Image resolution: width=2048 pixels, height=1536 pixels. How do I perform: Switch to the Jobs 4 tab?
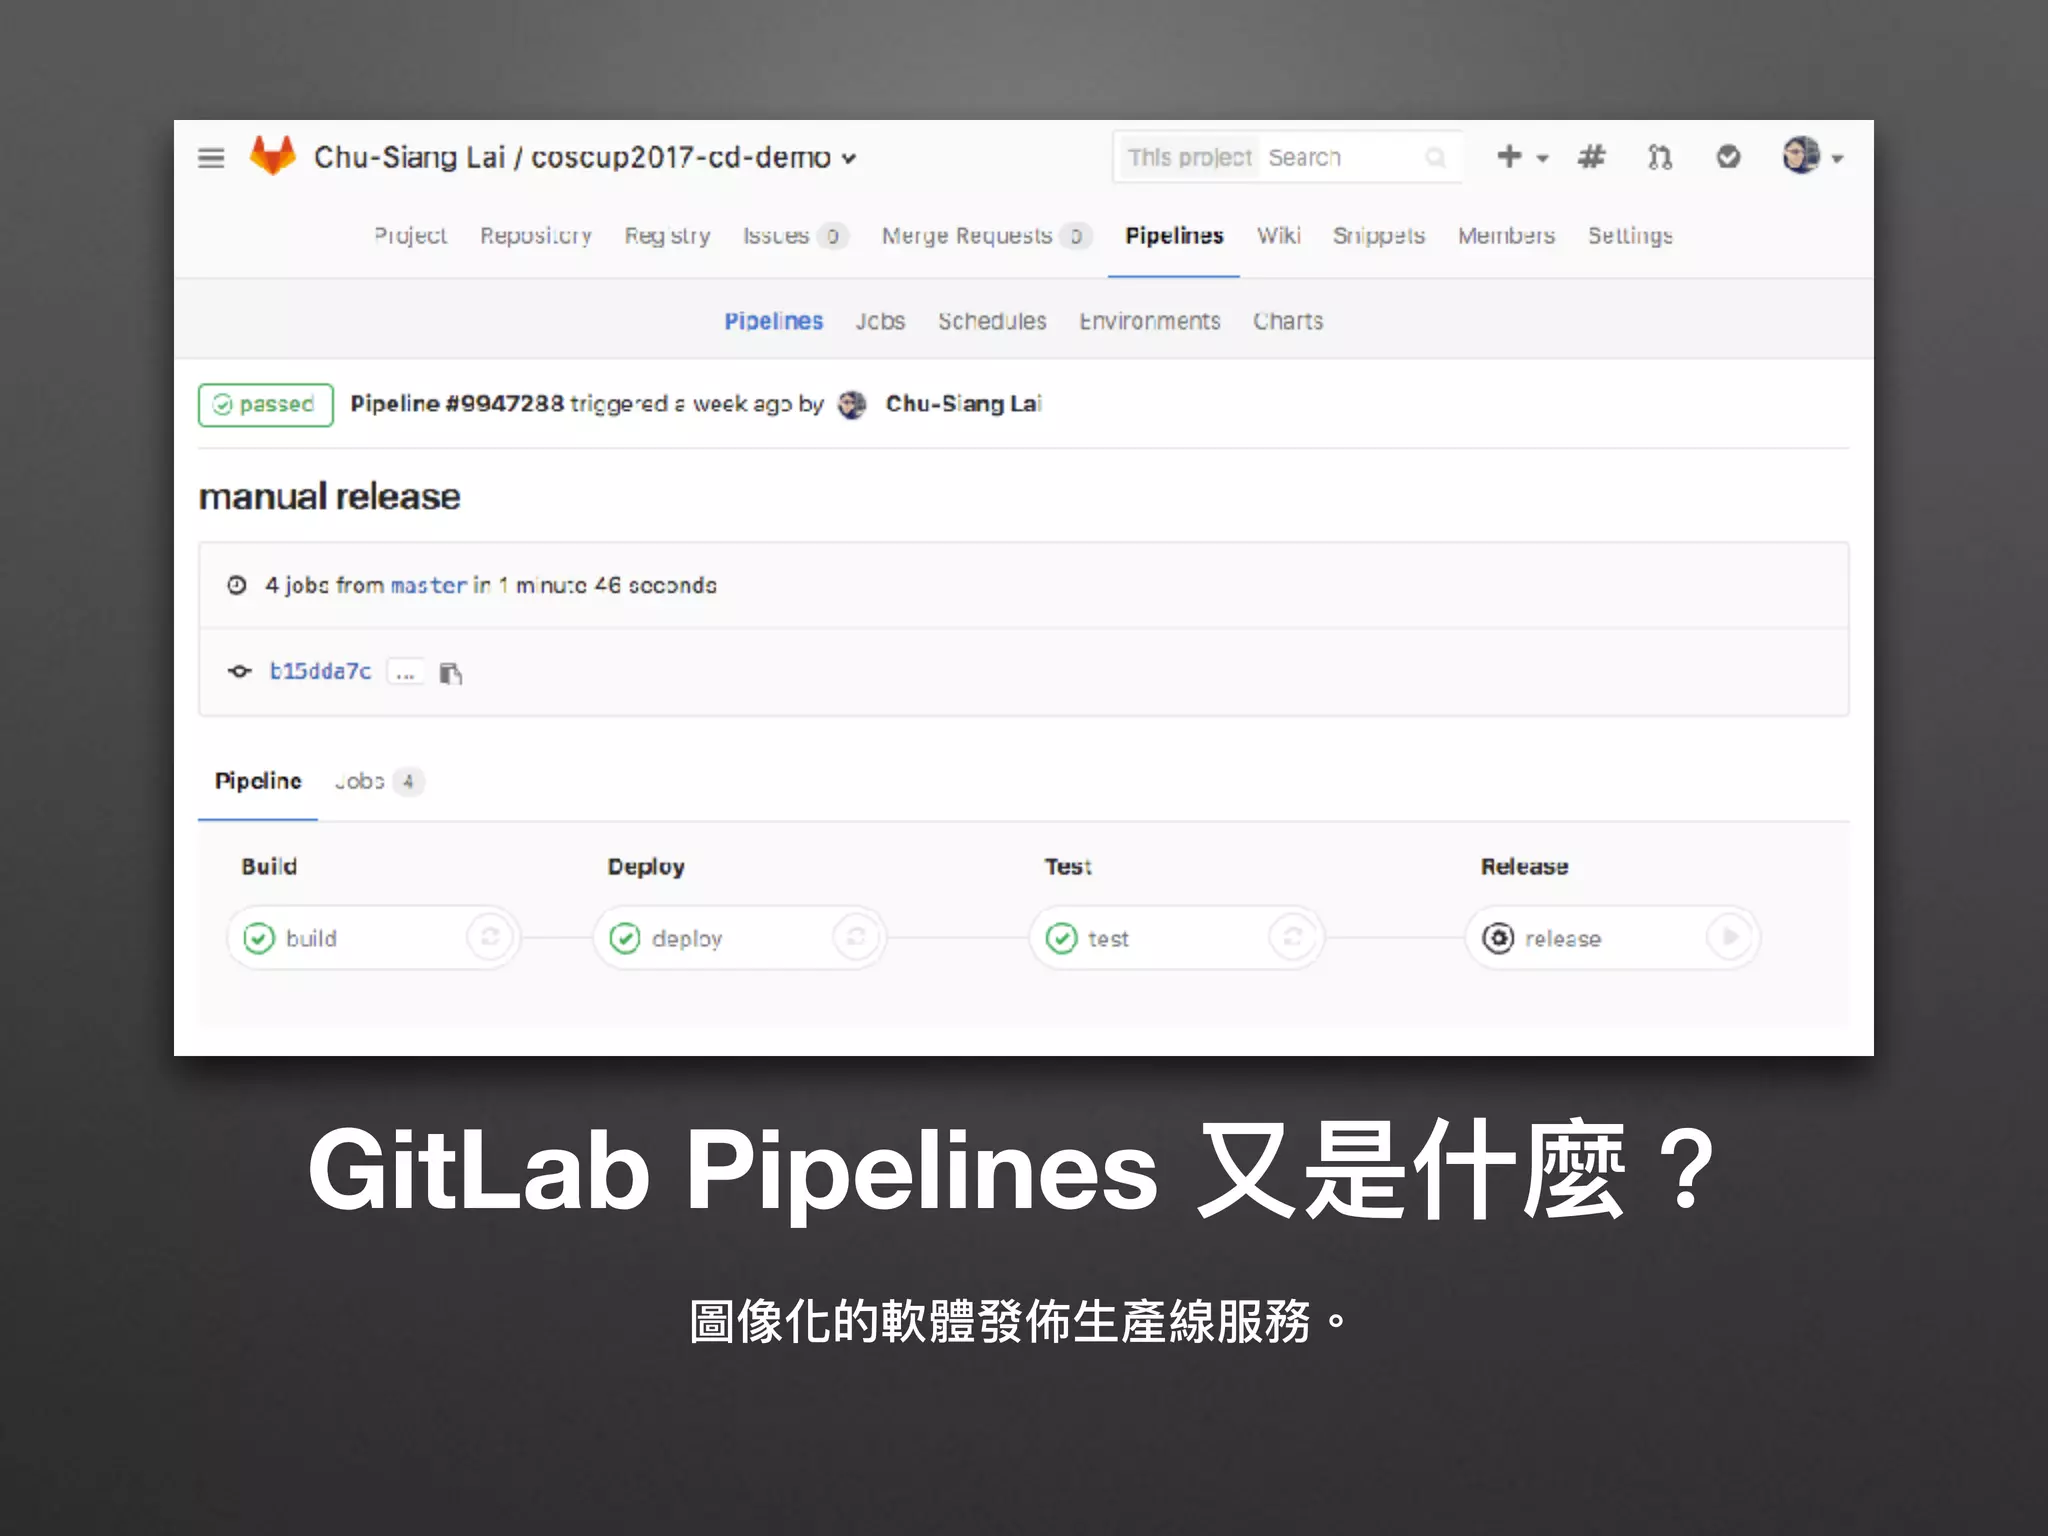[x=379, y=781]
